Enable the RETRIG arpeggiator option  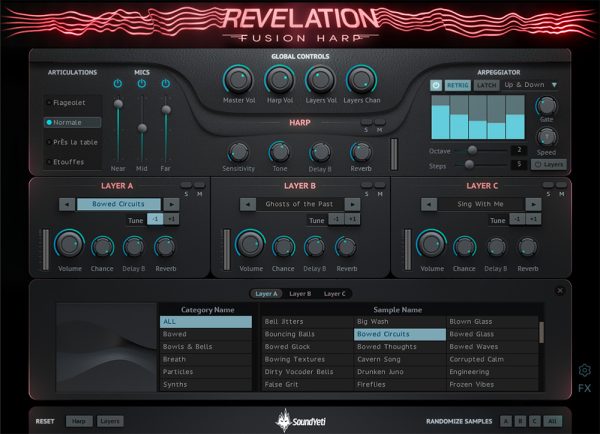point(458,85)
